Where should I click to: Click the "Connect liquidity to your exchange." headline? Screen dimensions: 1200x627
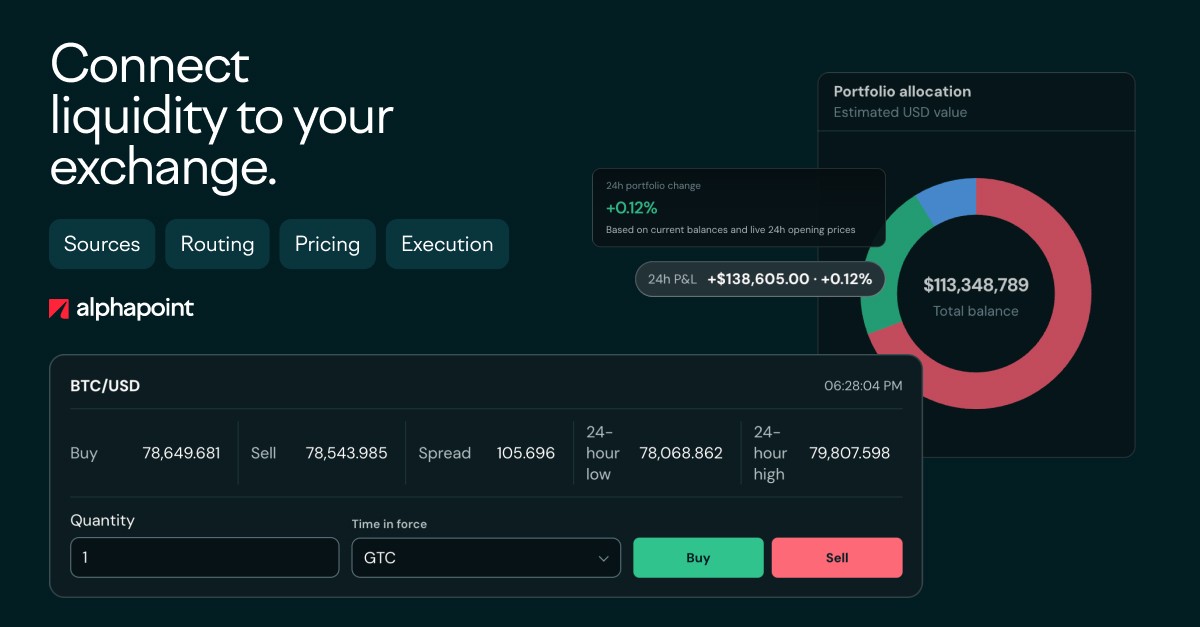click(221, 117)
